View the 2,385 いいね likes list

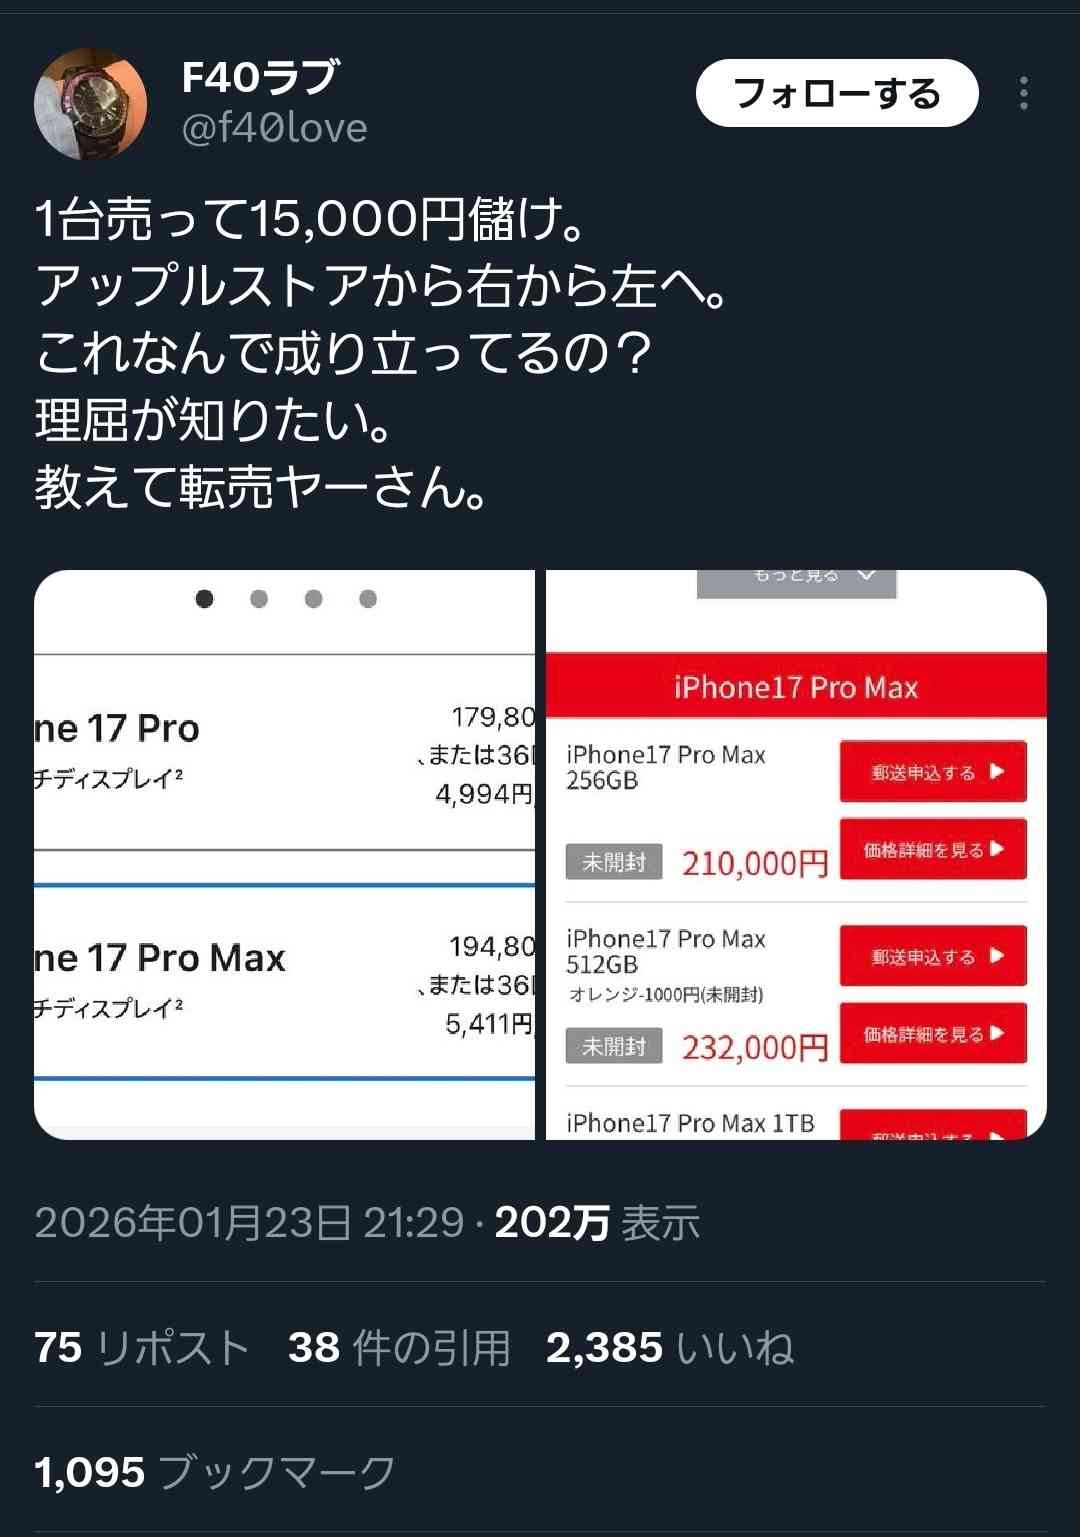(670, 1347)
